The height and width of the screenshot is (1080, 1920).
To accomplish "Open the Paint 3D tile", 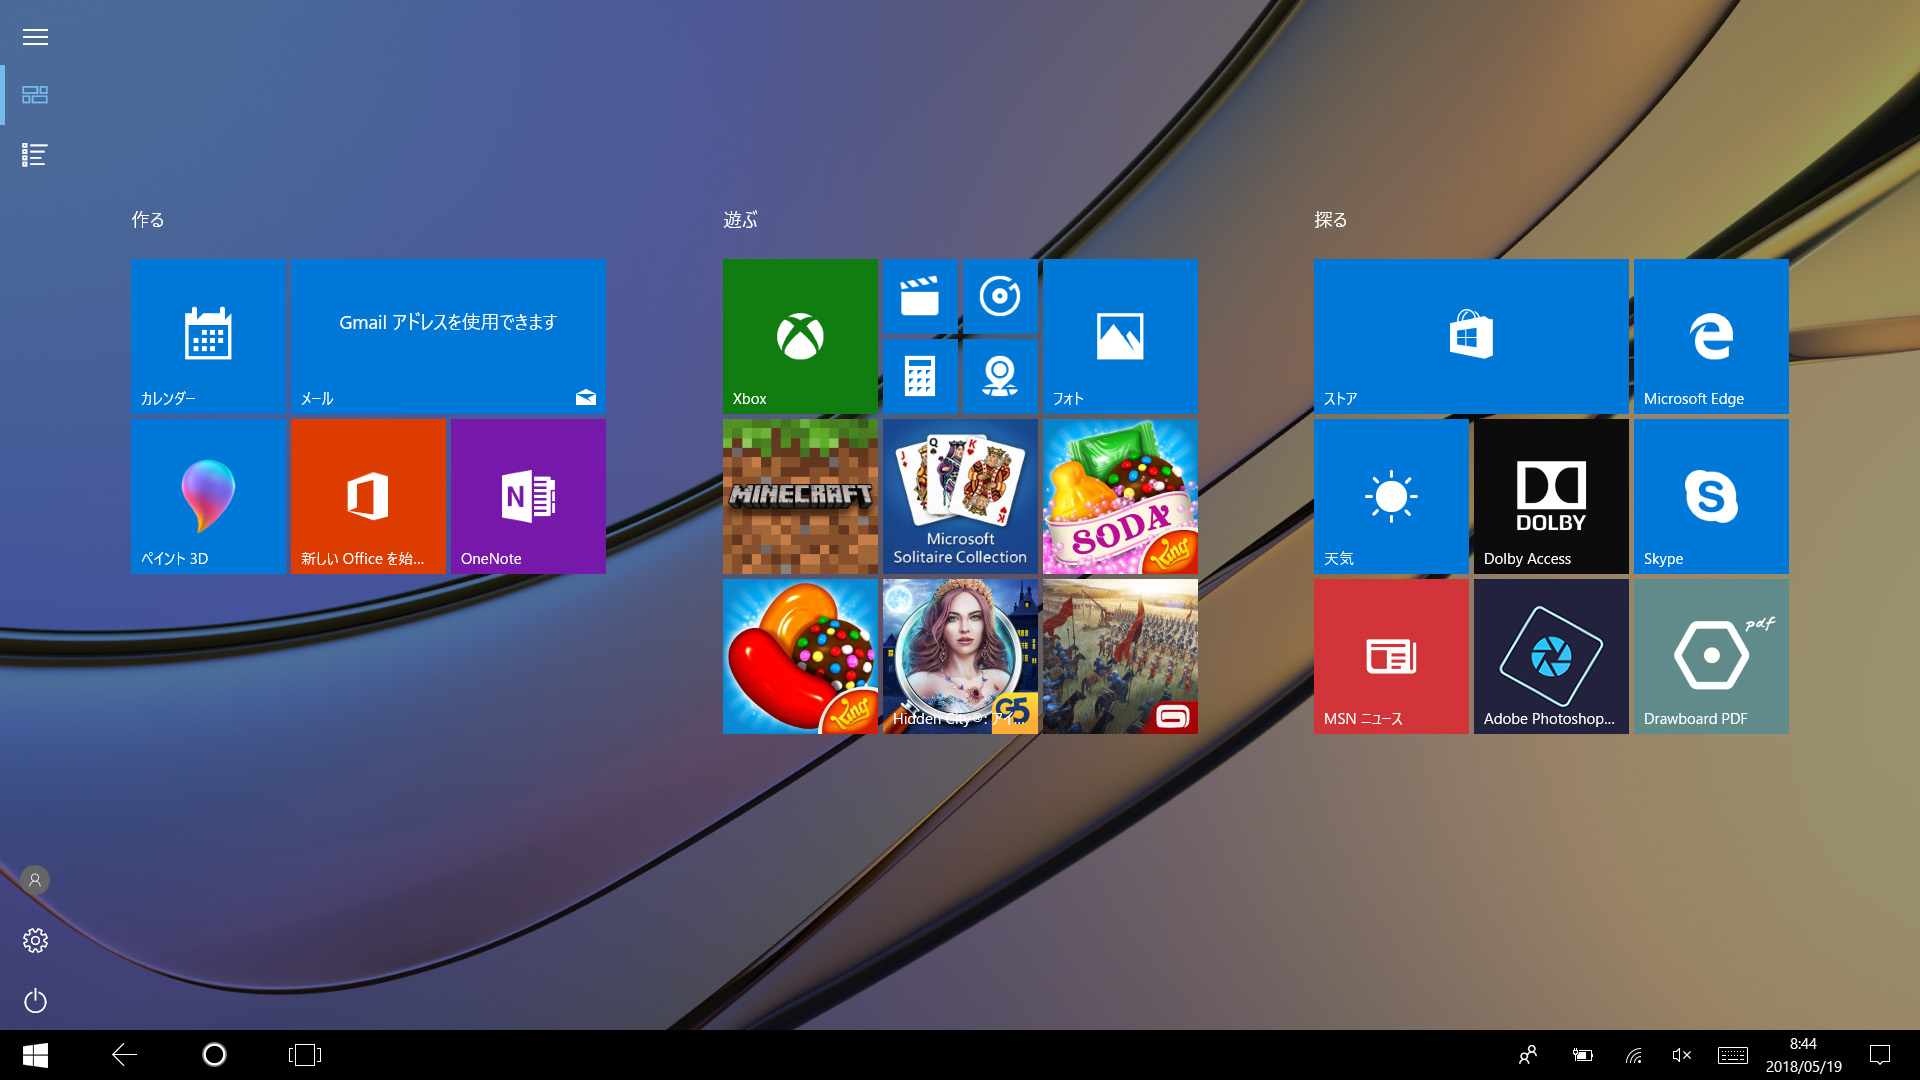I will [208, 496].
